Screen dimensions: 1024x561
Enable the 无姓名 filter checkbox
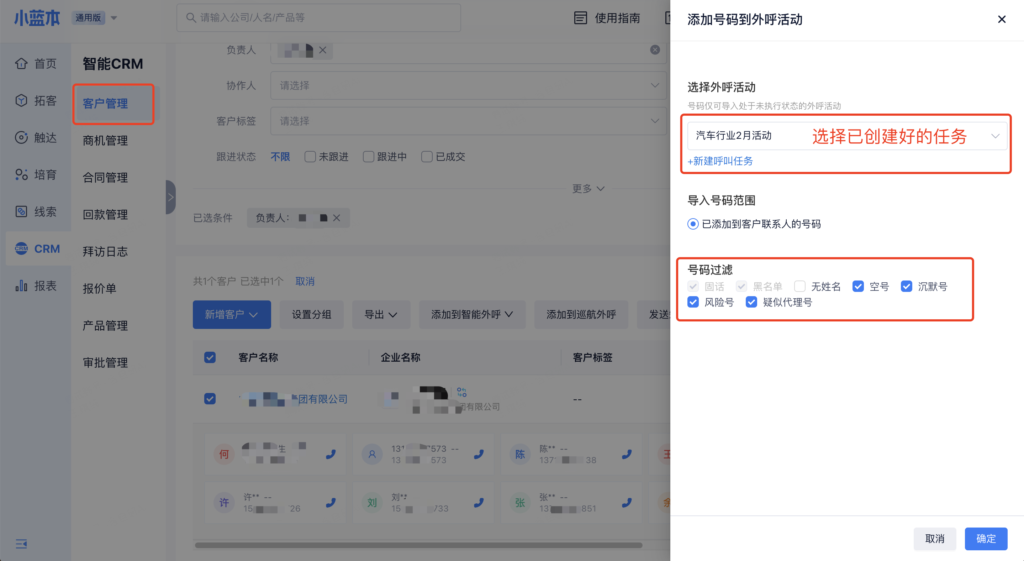pos(800,286)
